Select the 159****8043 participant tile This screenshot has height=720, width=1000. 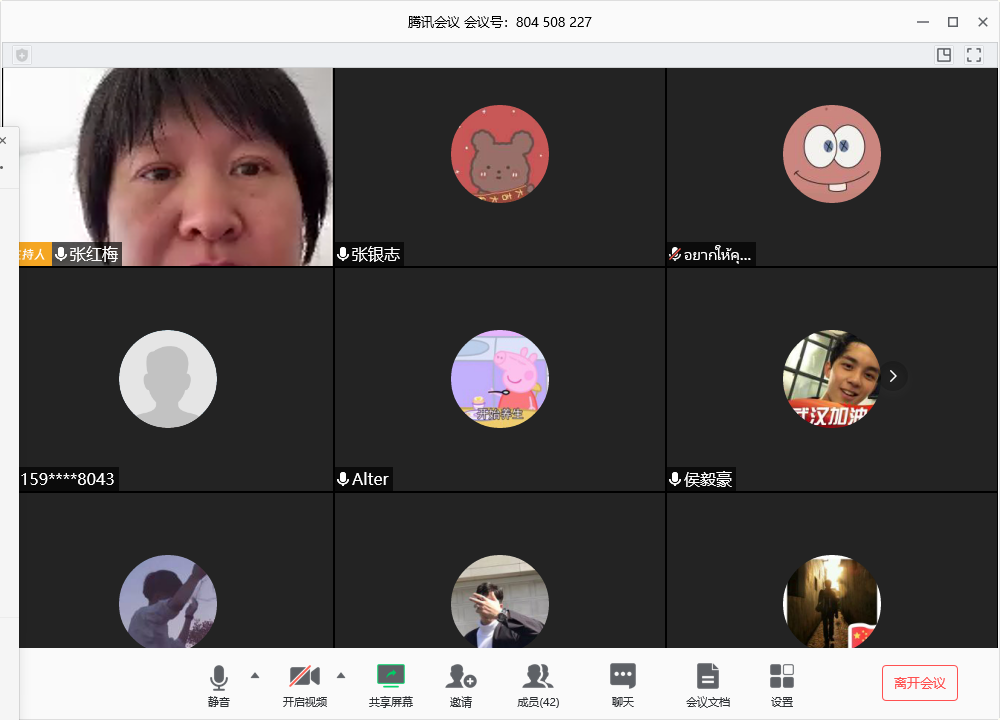pyautogui.click(x=176, y=380)
